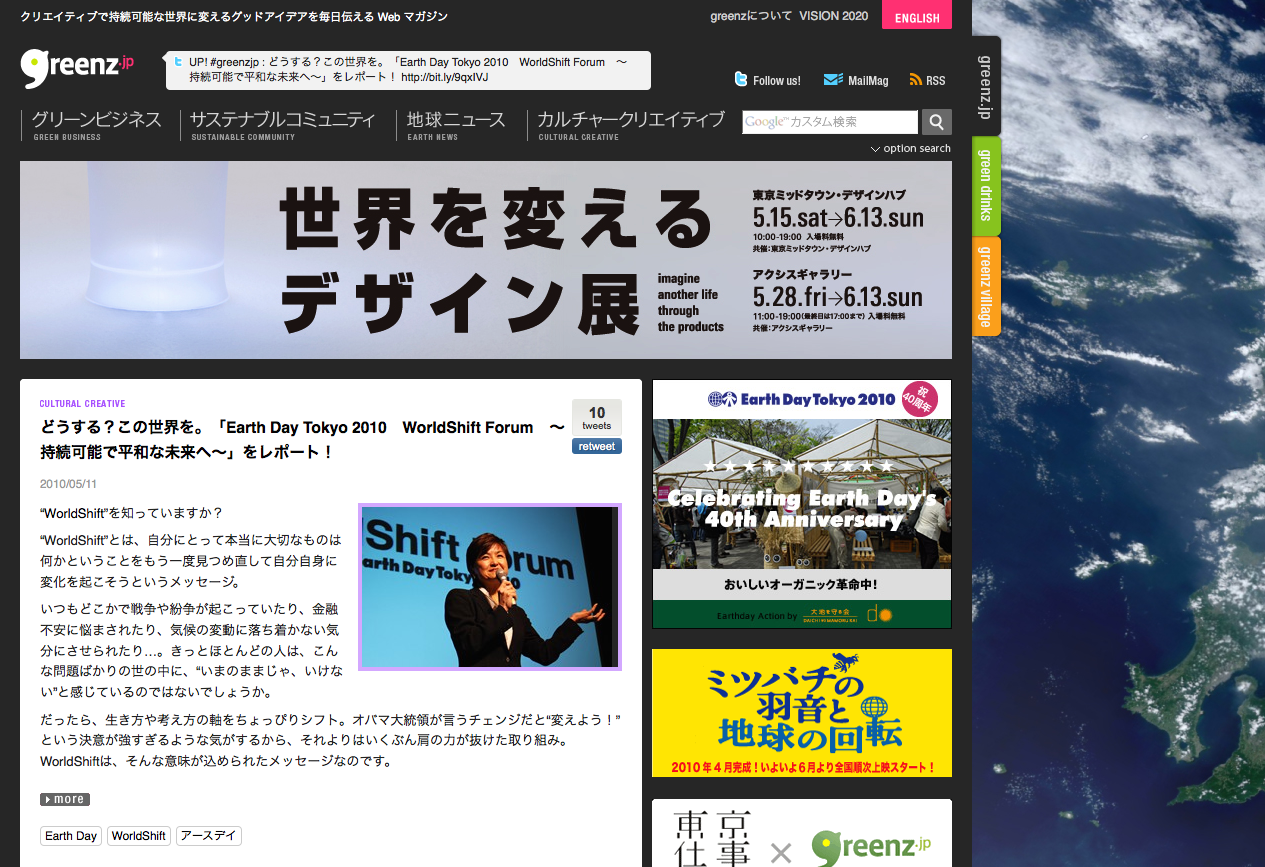
Task: Click the Twitter bird Follow us icon
Action: [x=741, y=80]
